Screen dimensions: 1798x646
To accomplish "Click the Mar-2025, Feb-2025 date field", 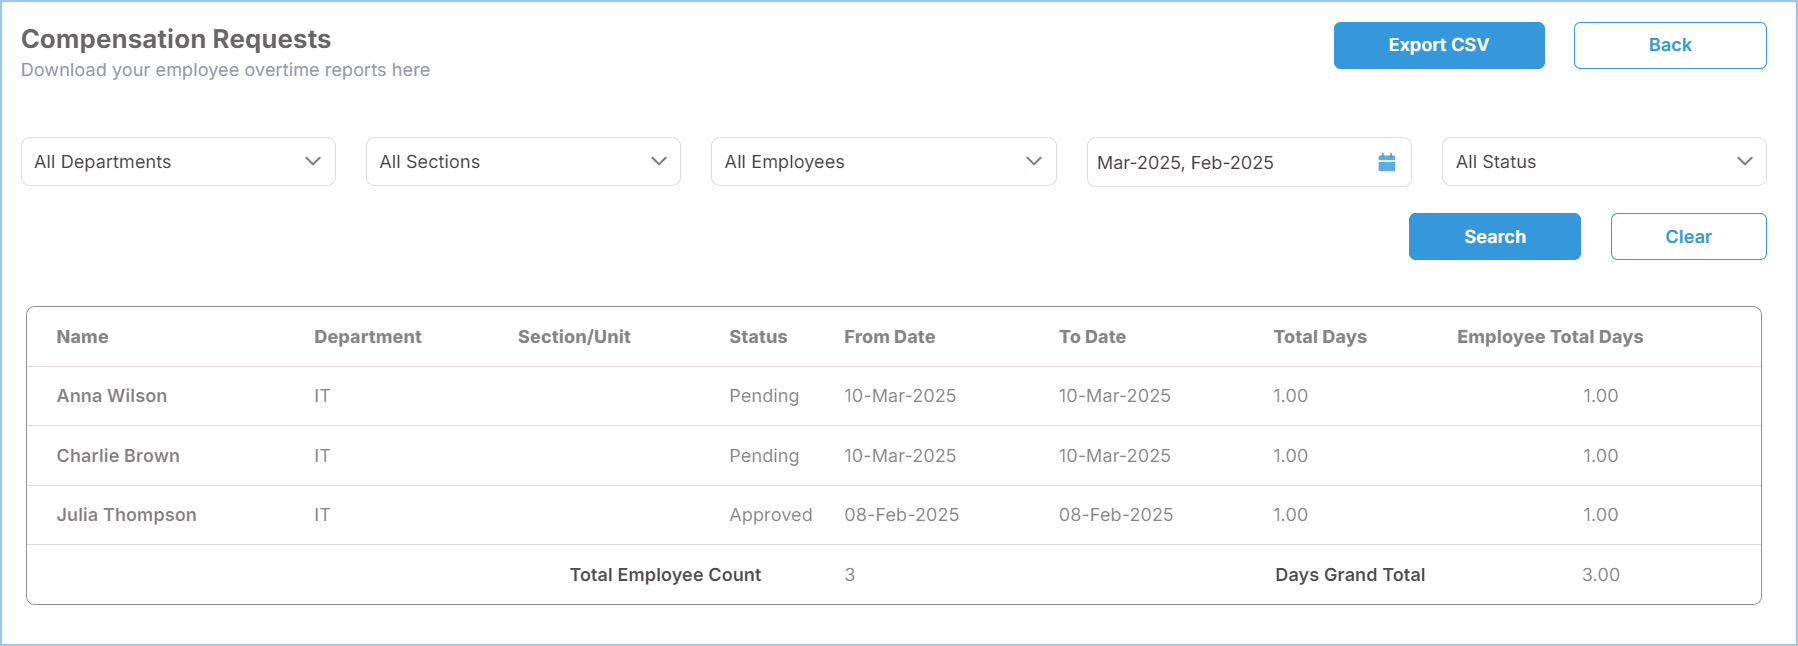I will pos(1230,163).
